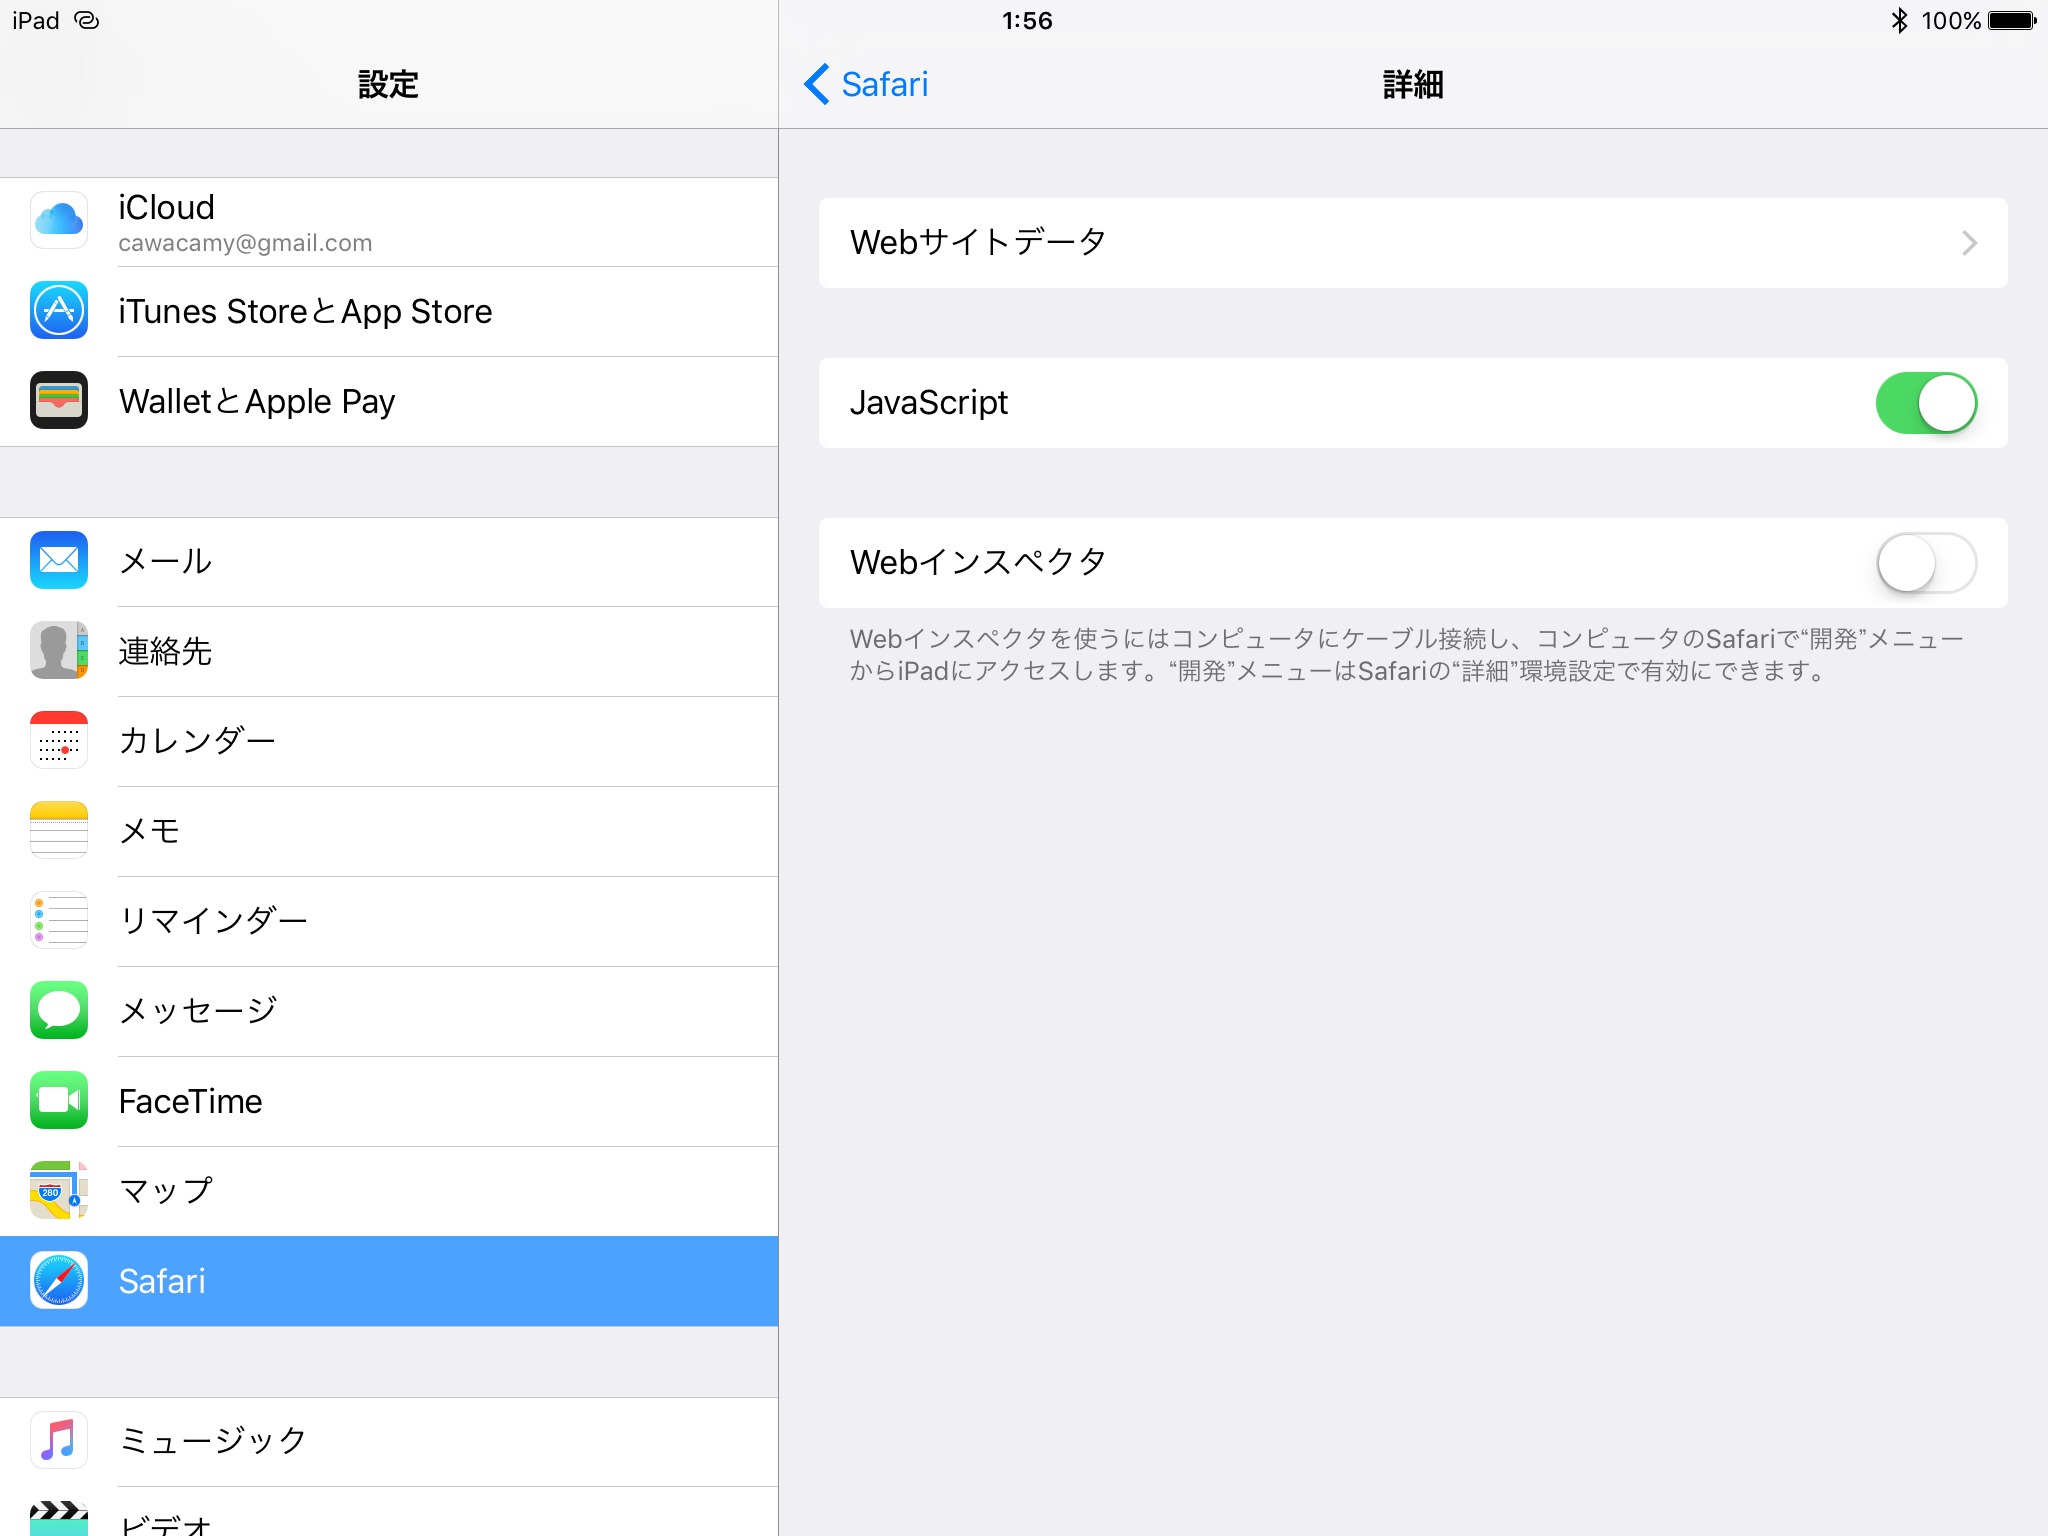Tap the Maps icon
Image resolution: width=2048 pixels, height=1536 pixels.
pos(59,1191)
